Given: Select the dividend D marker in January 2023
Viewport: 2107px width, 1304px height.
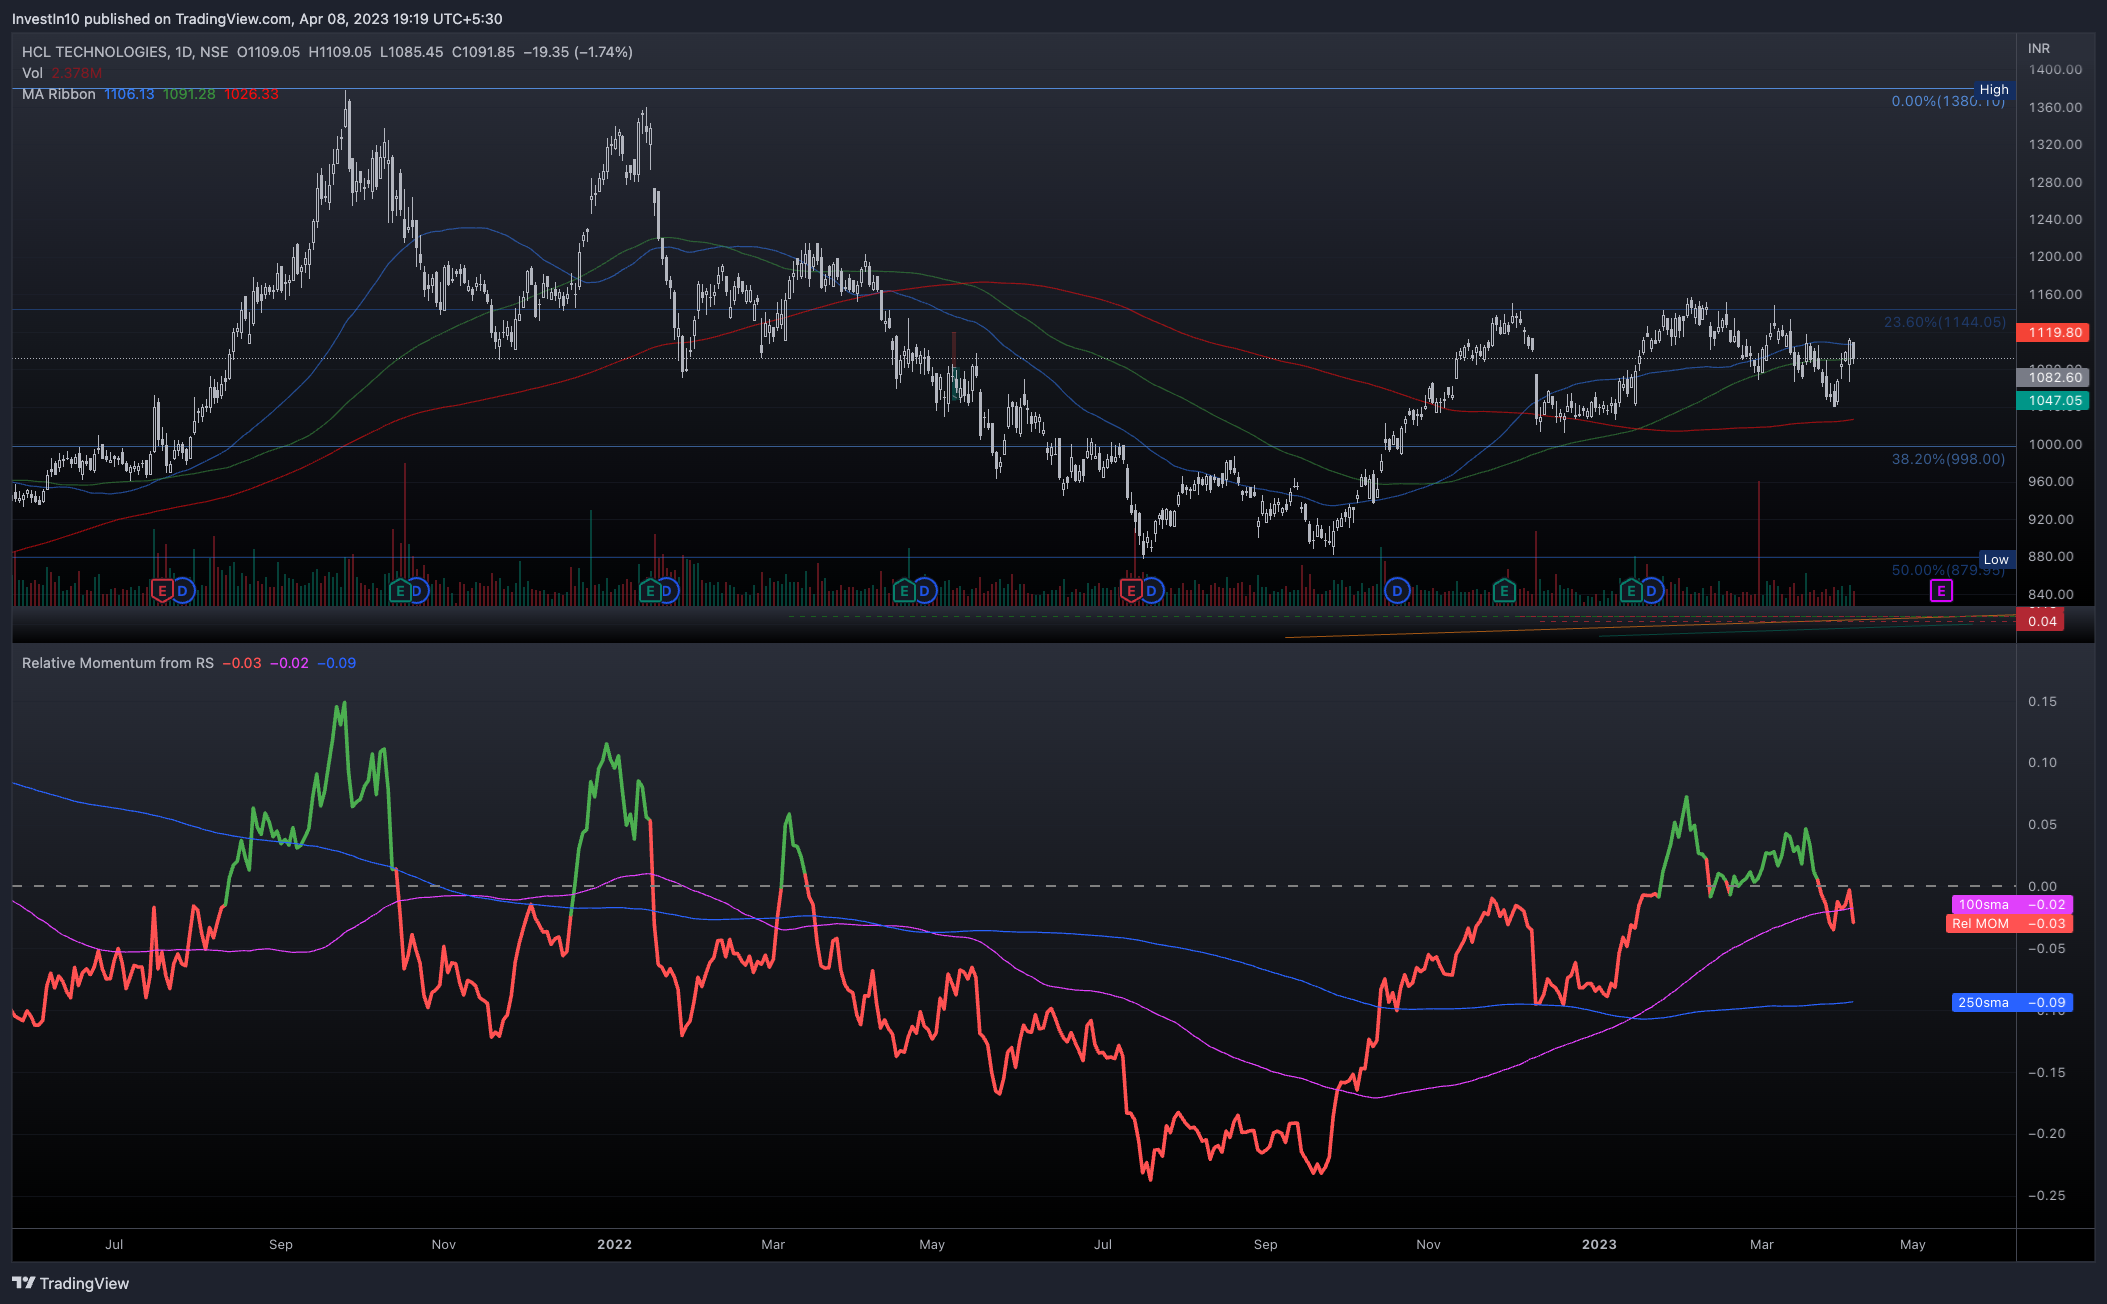Looking at the screenshot, I should coord(1652,591).
